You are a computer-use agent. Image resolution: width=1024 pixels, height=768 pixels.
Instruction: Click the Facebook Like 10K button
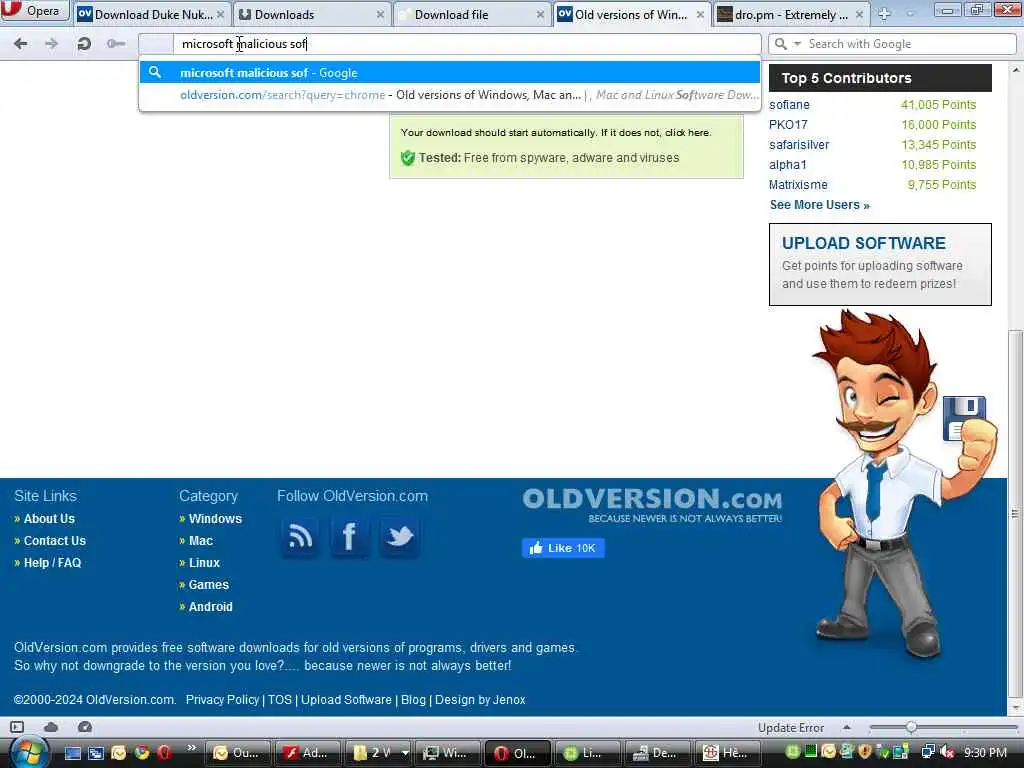pyautogui.click(x=563, y=548)
